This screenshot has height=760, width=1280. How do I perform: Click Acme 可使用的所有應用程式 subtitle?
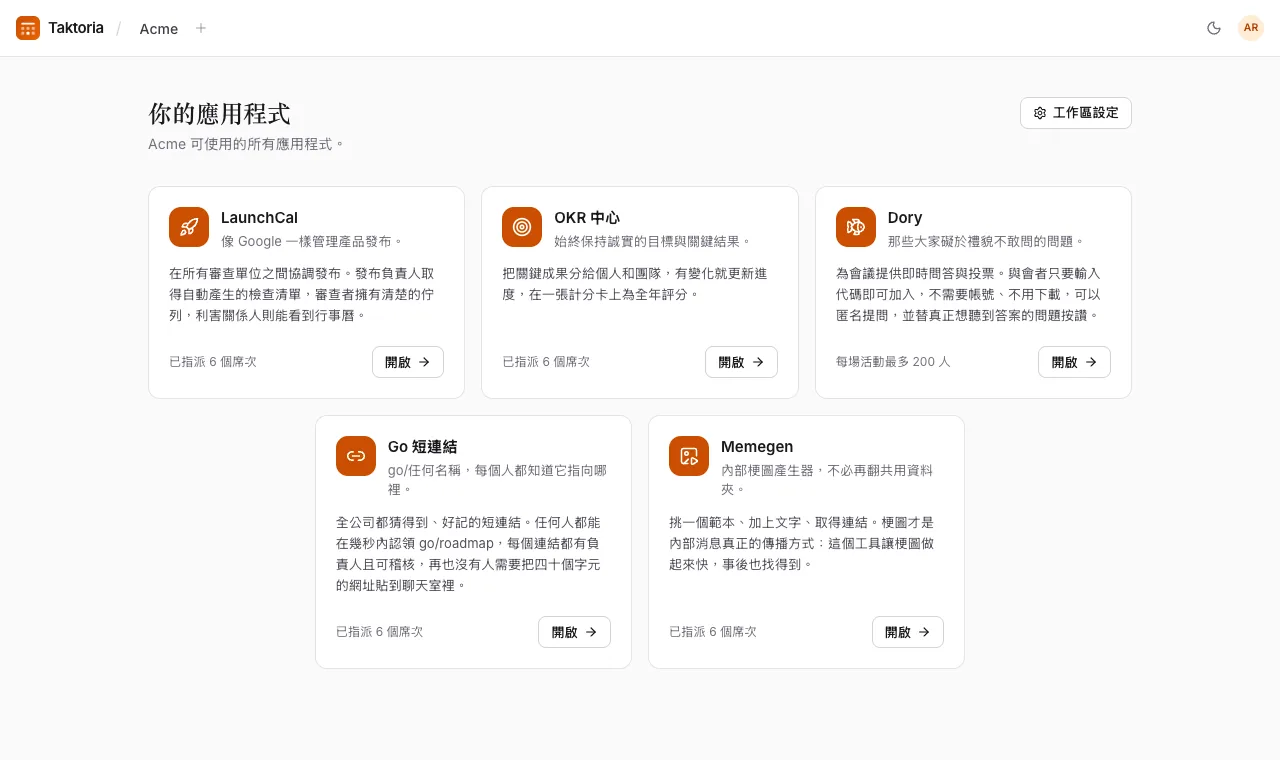click(246, 144)
